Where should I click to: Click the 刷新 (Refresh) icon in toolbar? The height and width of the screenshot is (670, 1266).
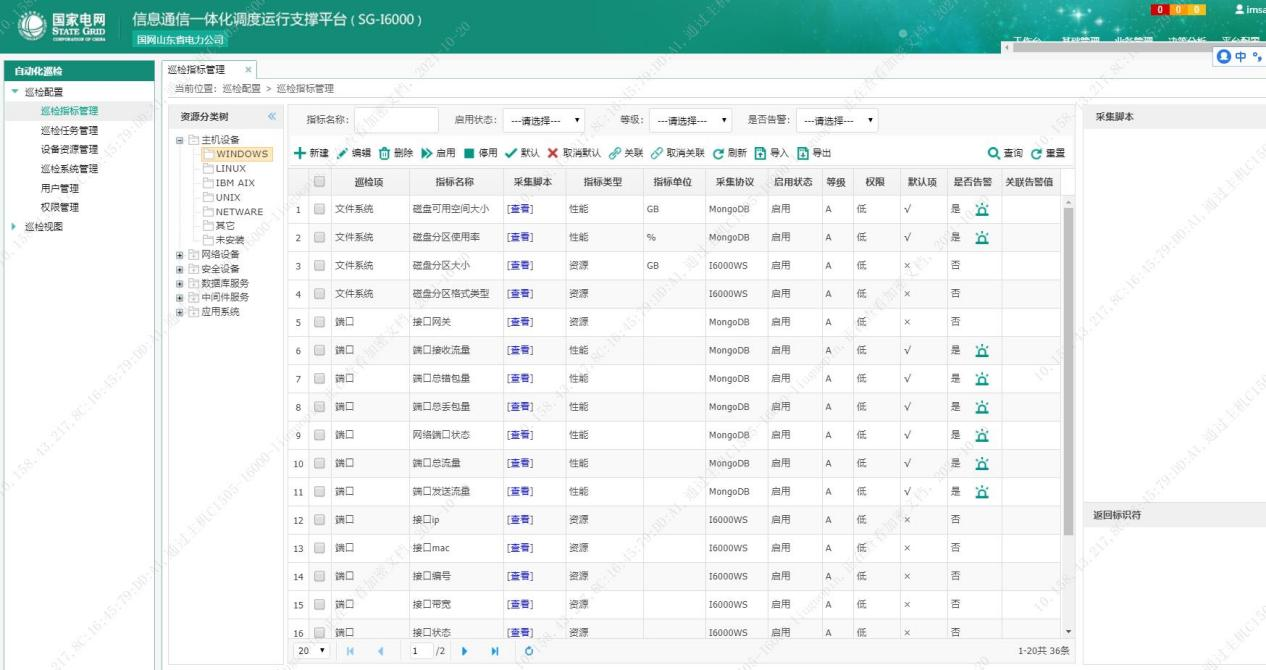tap(718, 153)
